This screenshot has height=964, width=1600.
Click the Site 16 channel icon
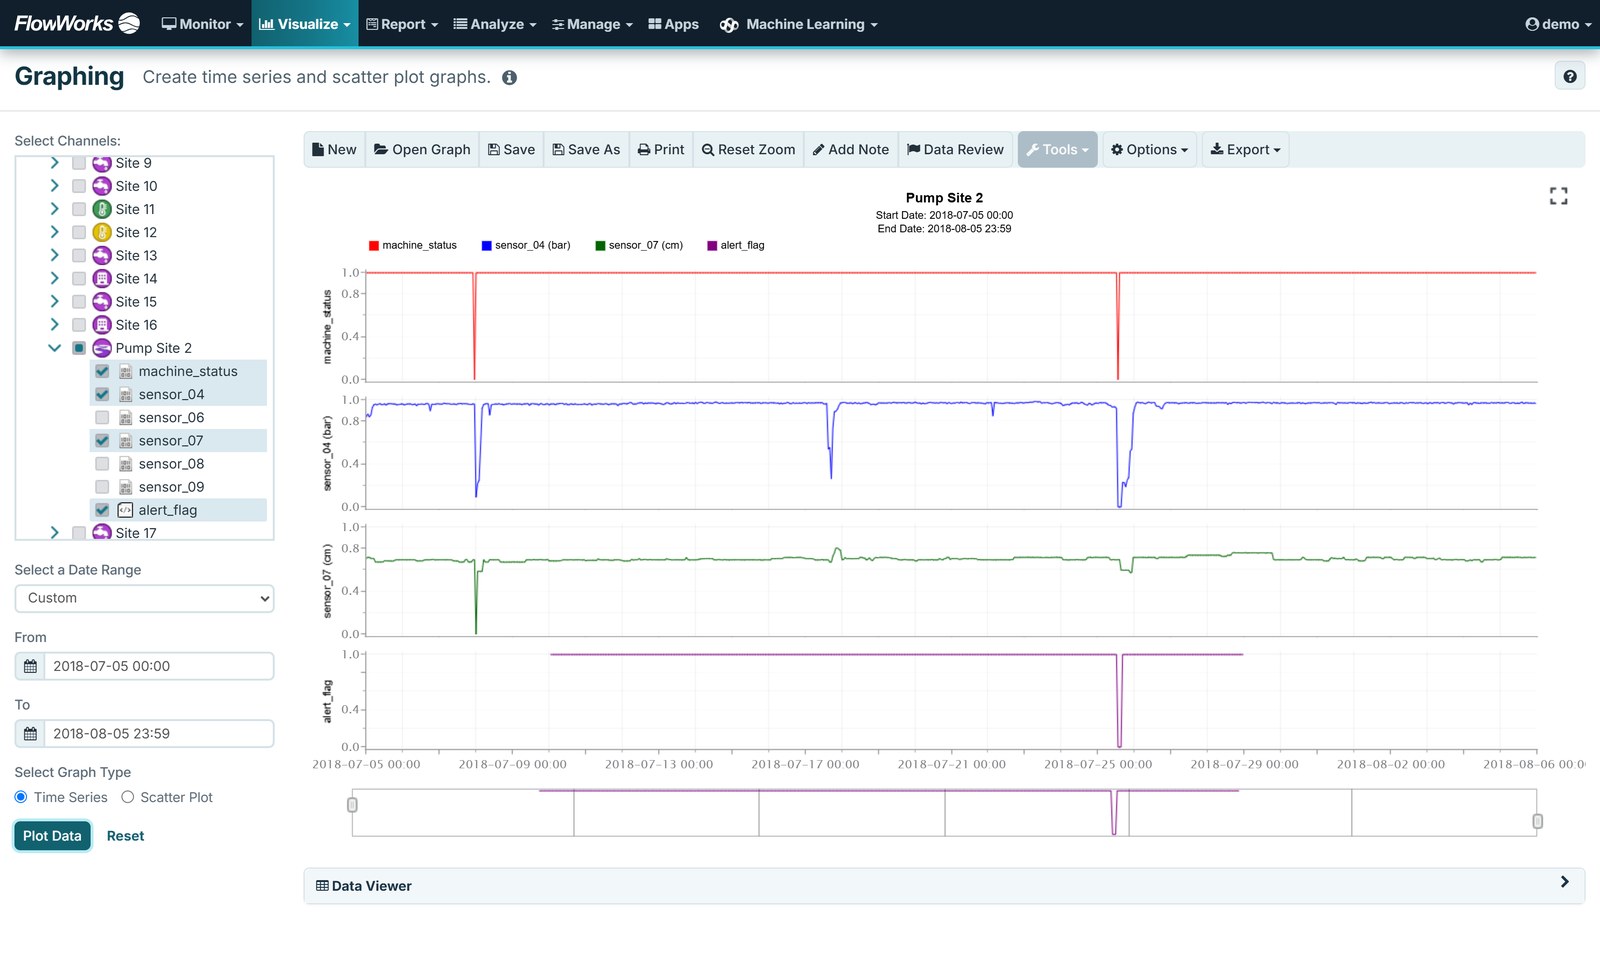pyautogui.click(x=102, y=325)
